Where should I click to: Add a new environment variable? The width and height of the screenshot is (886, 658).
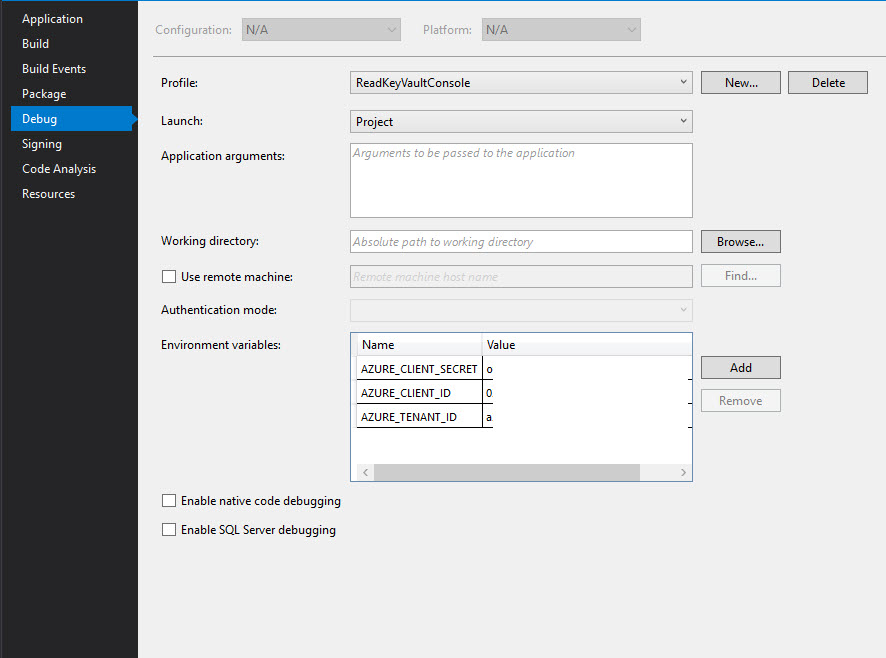(740, 368)
